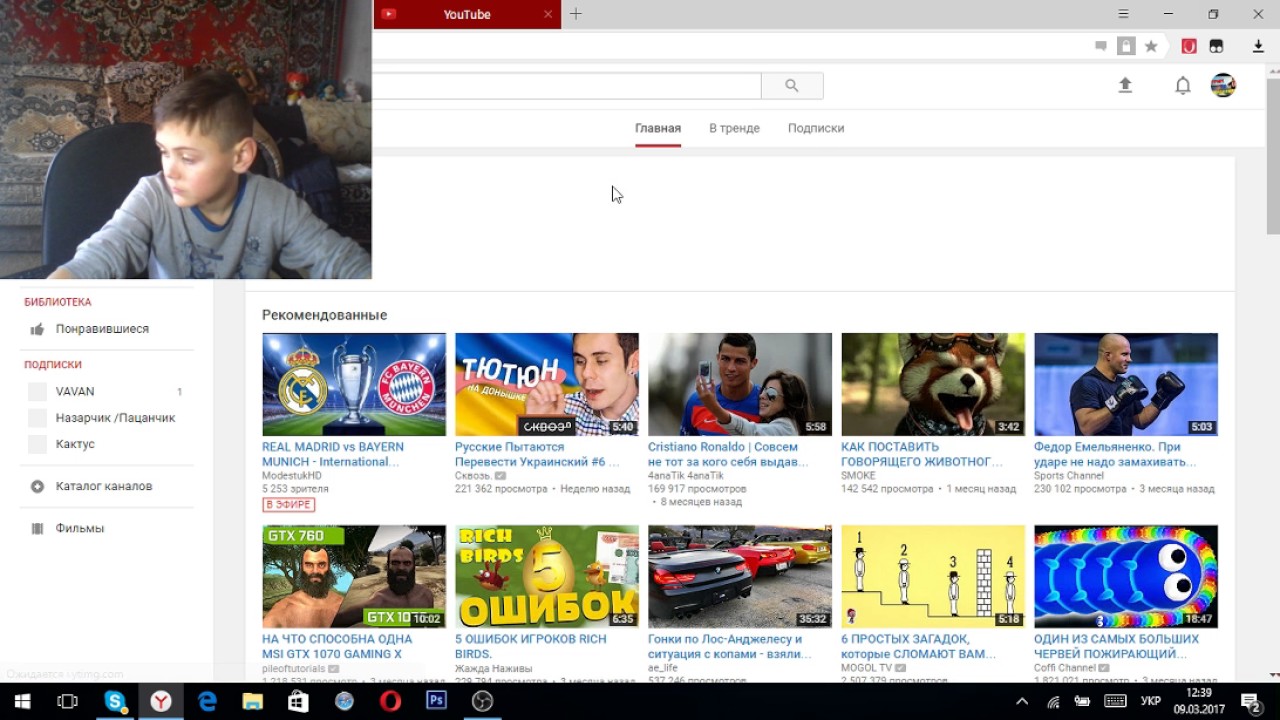Click the speech bubble icon in the address bar

[x=1101, y=46]
